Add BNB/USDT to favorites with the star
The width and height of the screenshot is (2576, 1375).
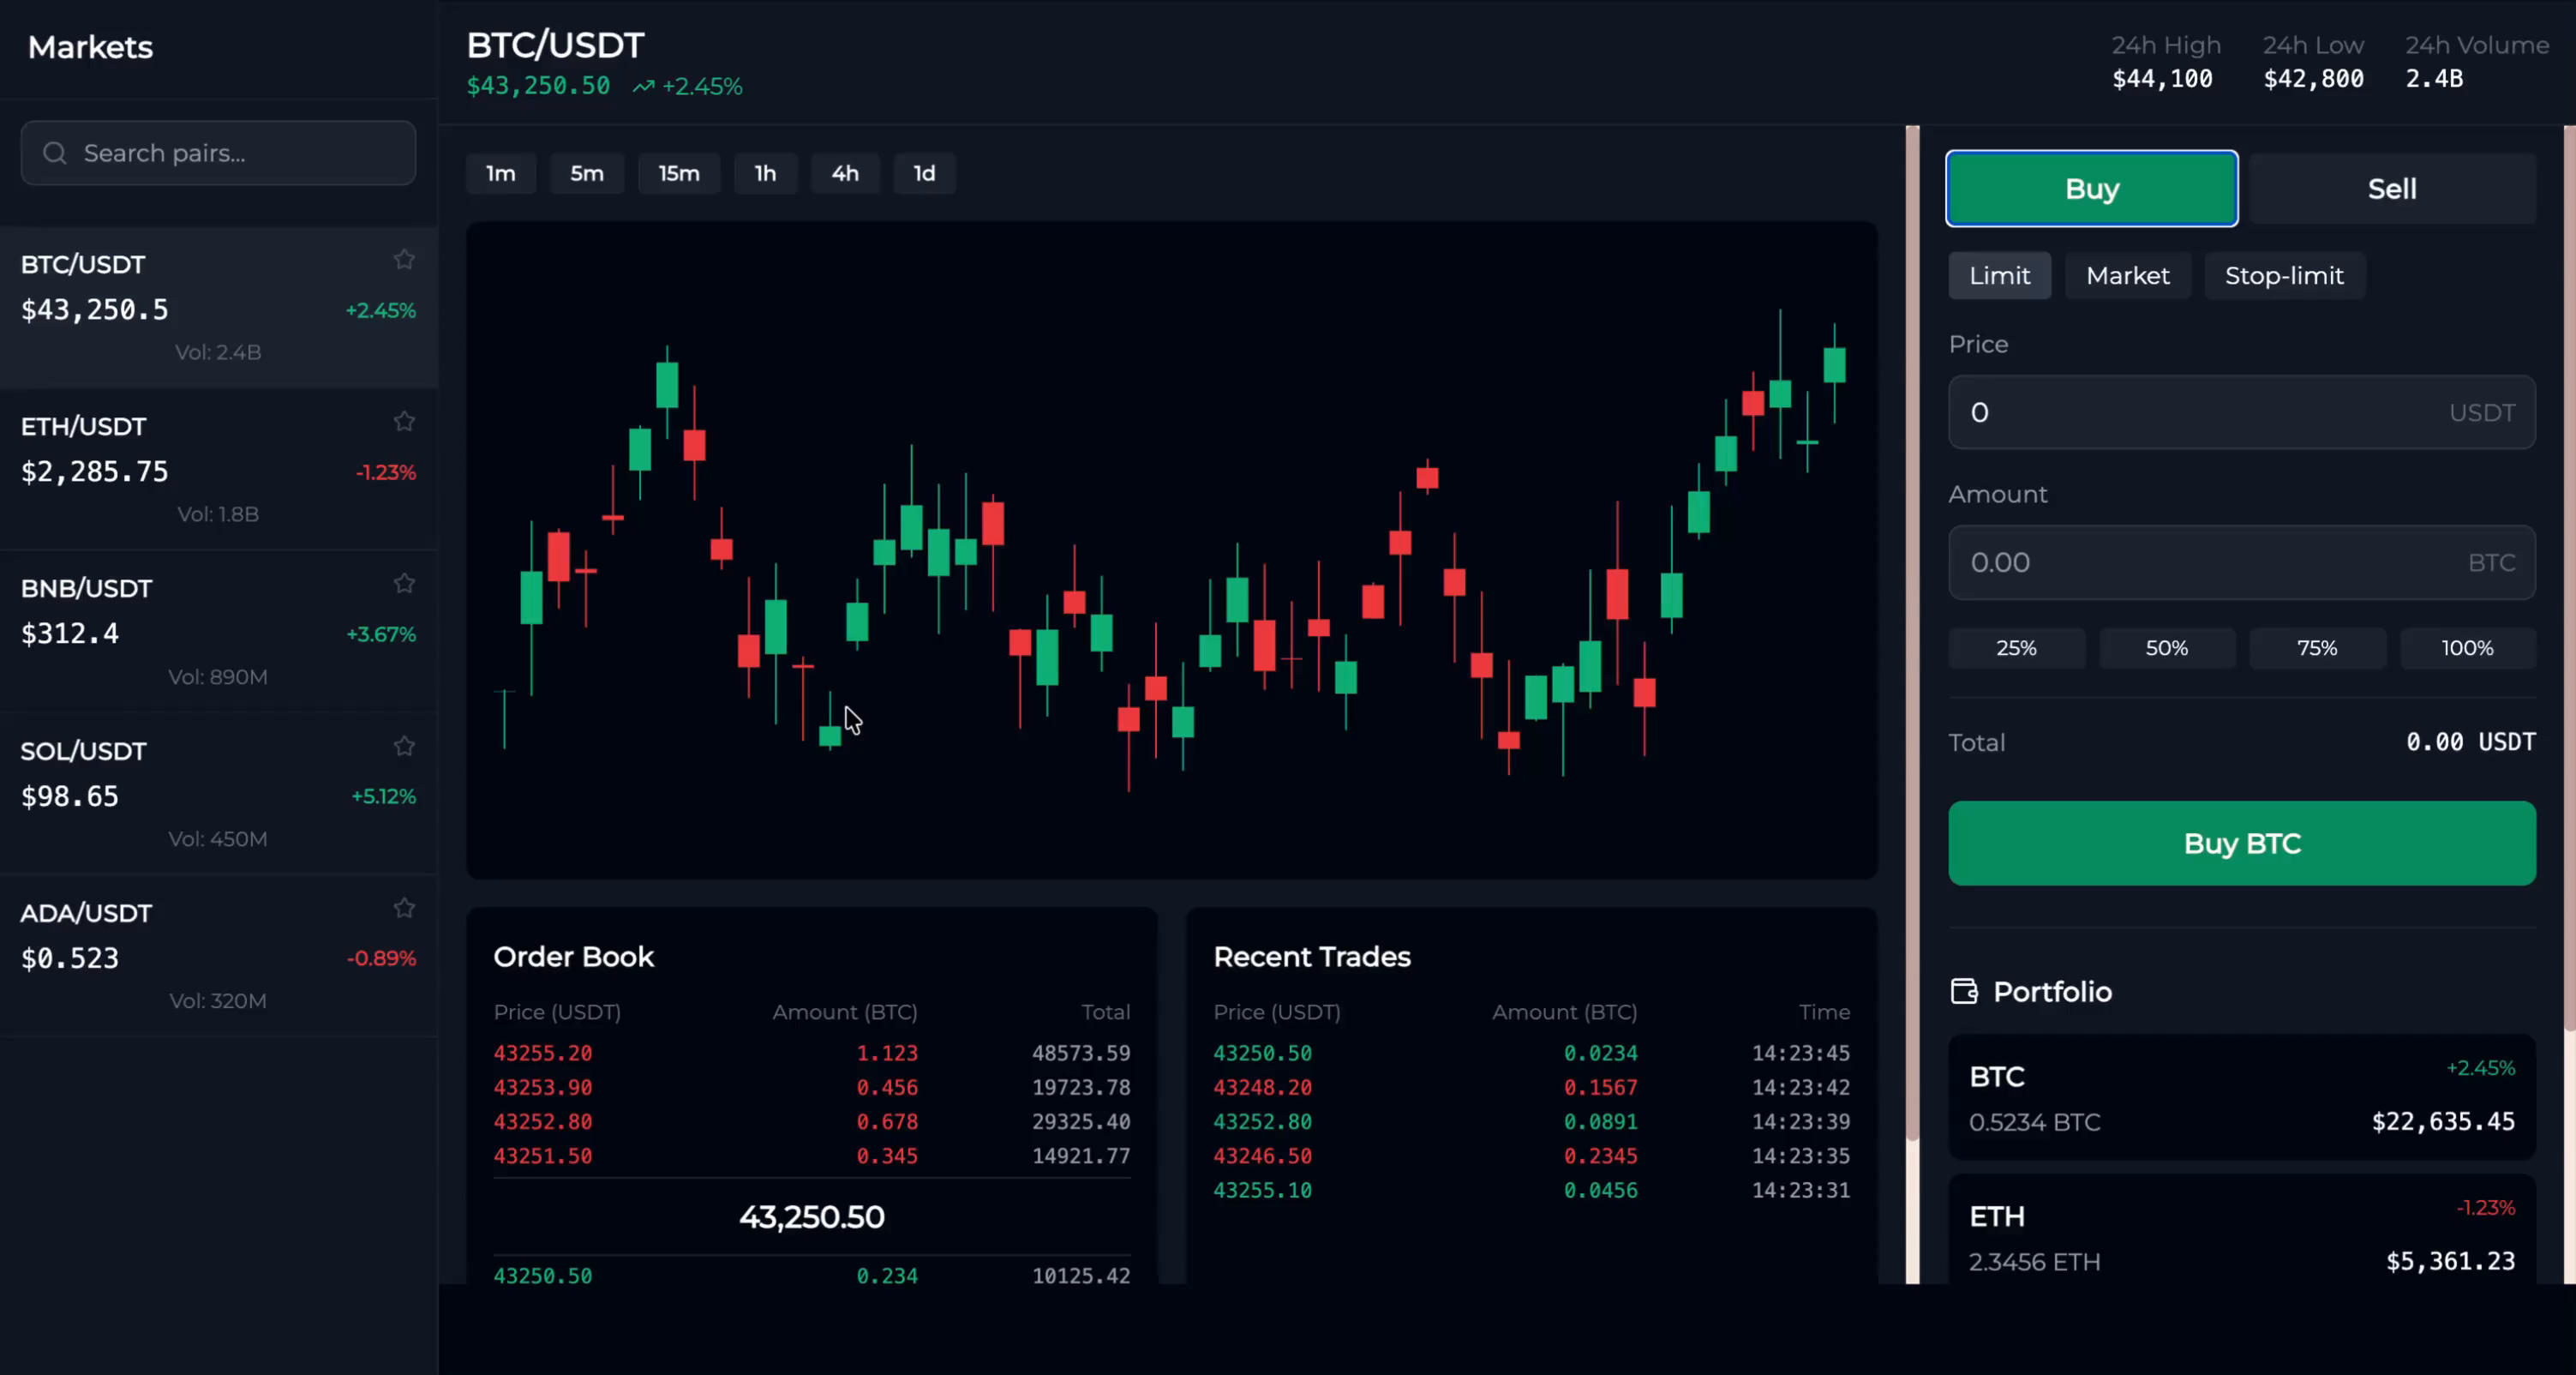pos(404,583)
